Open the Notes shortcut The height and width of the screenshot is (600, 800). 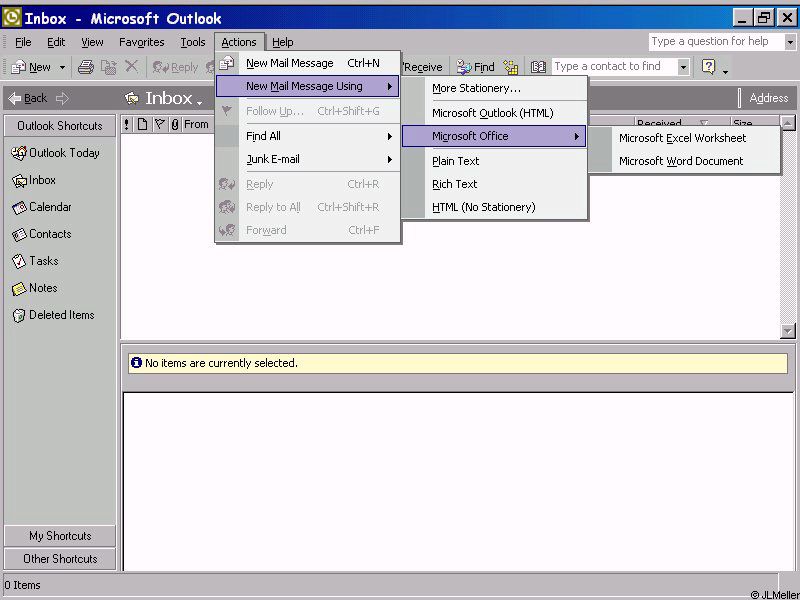[34, 288]
